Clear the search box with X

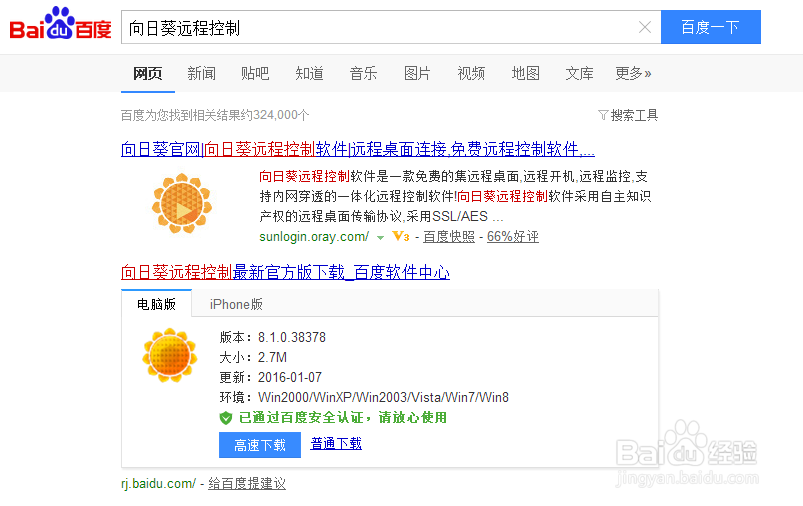pyautogui.click(x=645, y=27)
